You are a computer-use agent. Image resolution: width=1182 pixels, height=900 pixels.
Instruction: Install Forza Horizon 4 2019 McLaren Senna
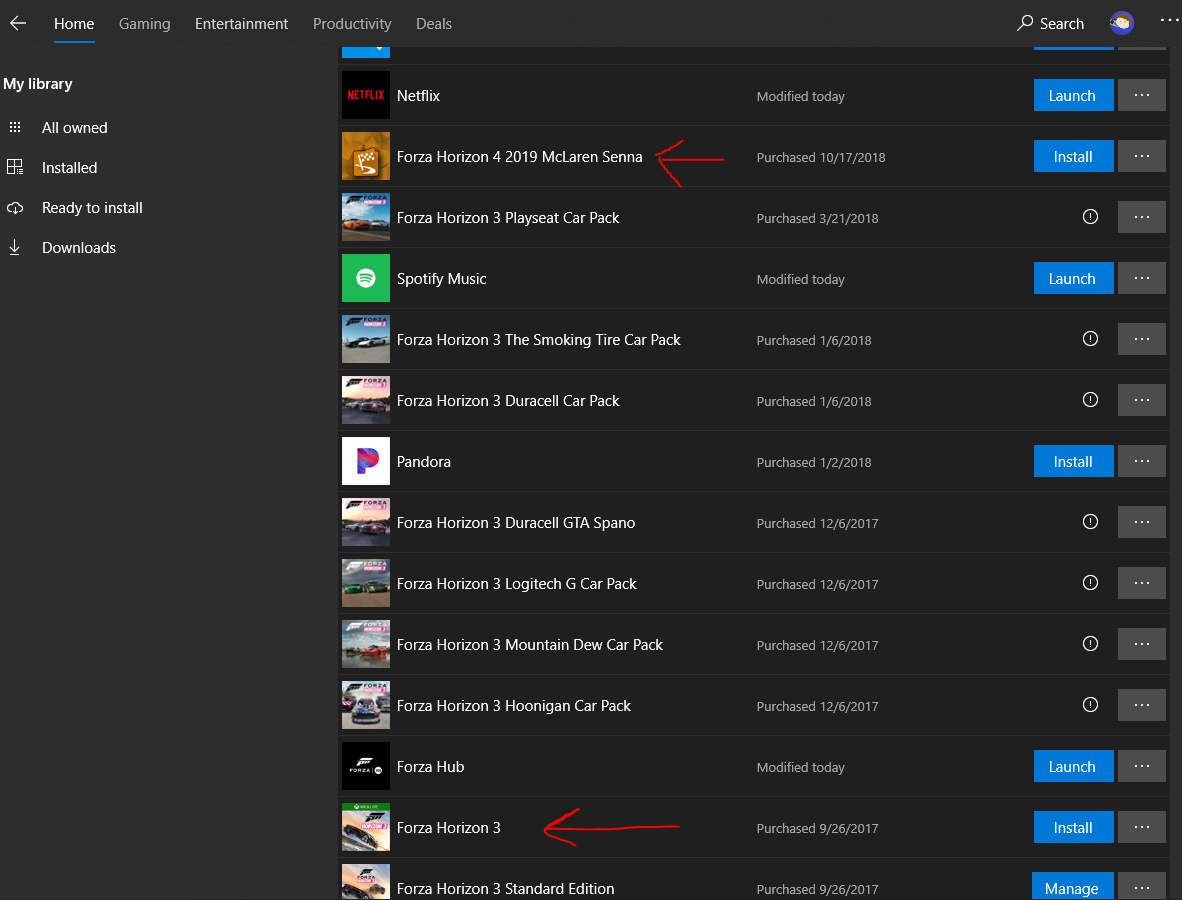tap(1073, 156)
